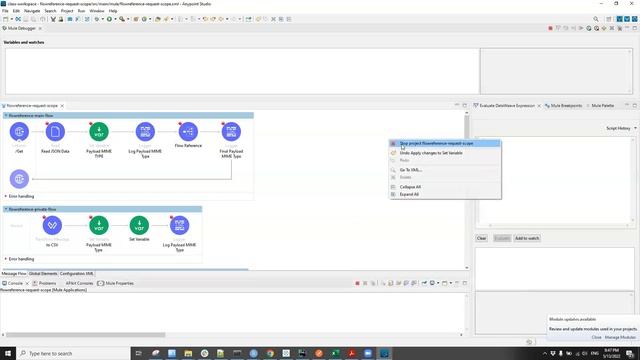Choose Collapse All in the context menu
This screenshot has width=640, height=360.
click(445, 187)
